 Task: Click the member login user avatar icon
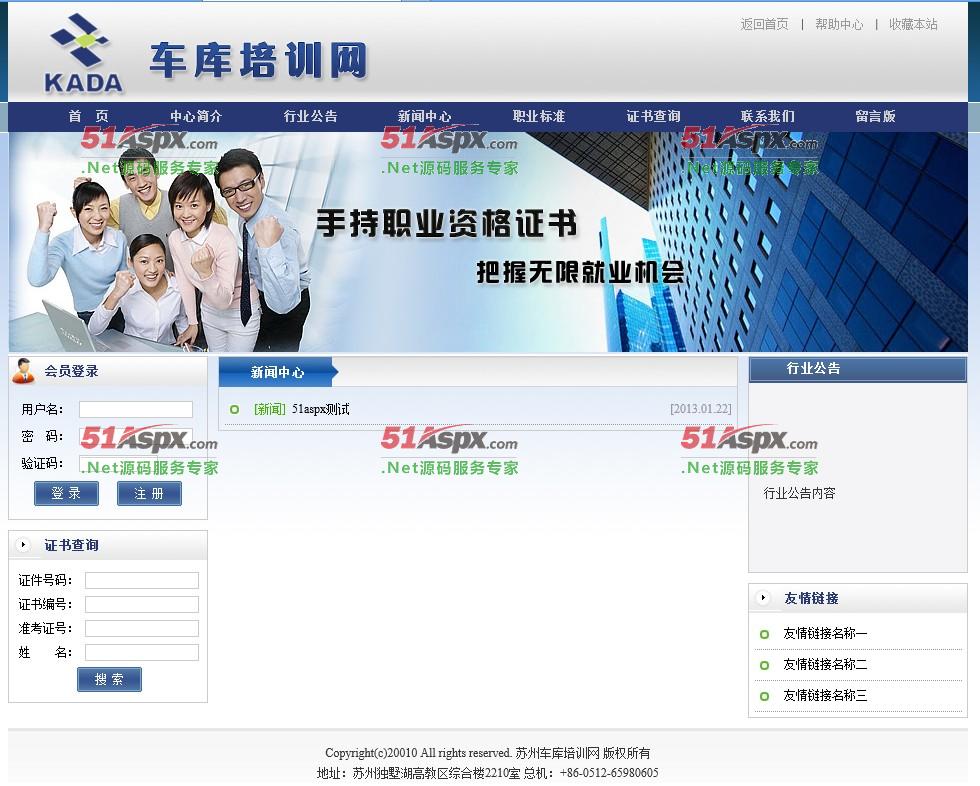(x=24, y=371)
